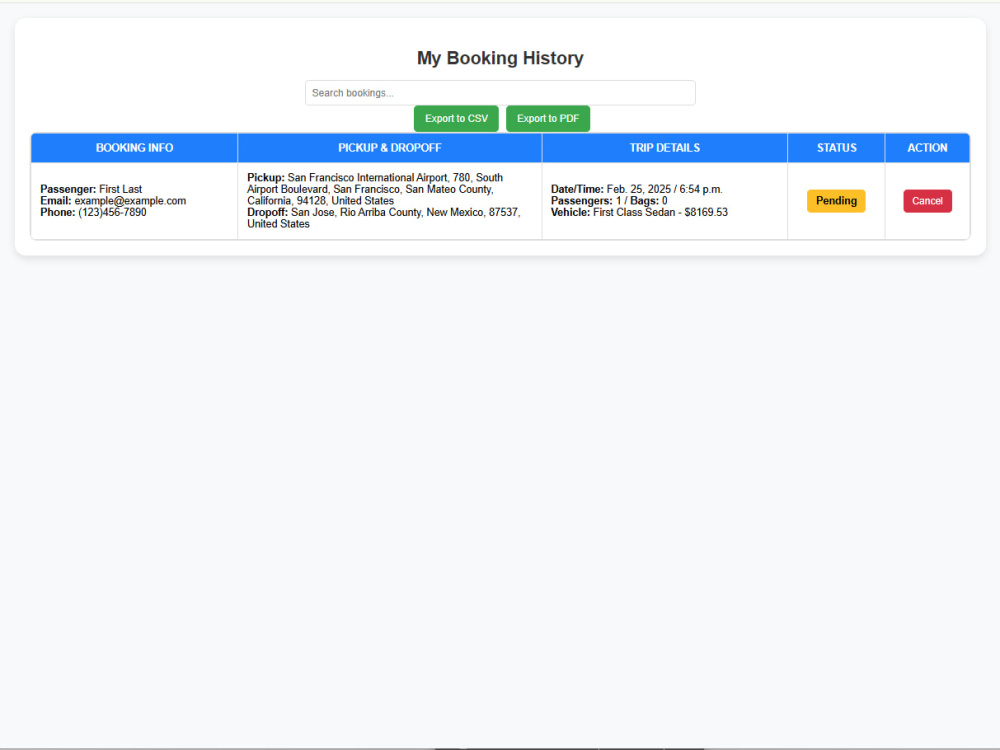Select the Pickup & Dropoff column header
This screenshot has height=750, width=1000.
(390, 148)
